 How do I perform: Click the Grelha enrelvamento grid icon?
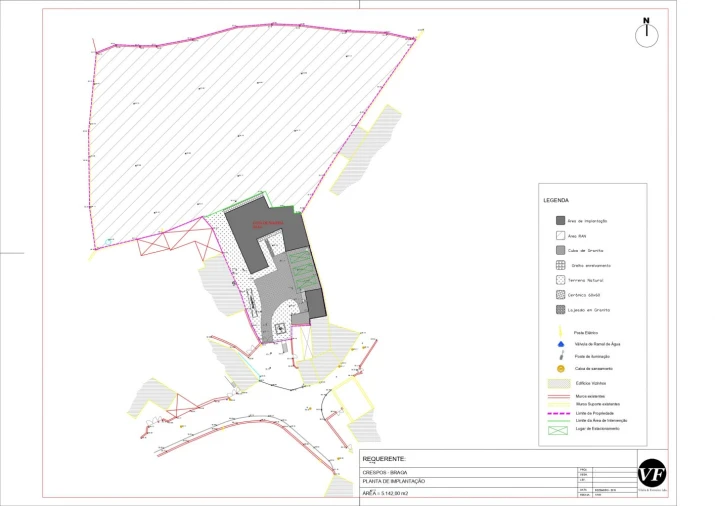point(561,265)
